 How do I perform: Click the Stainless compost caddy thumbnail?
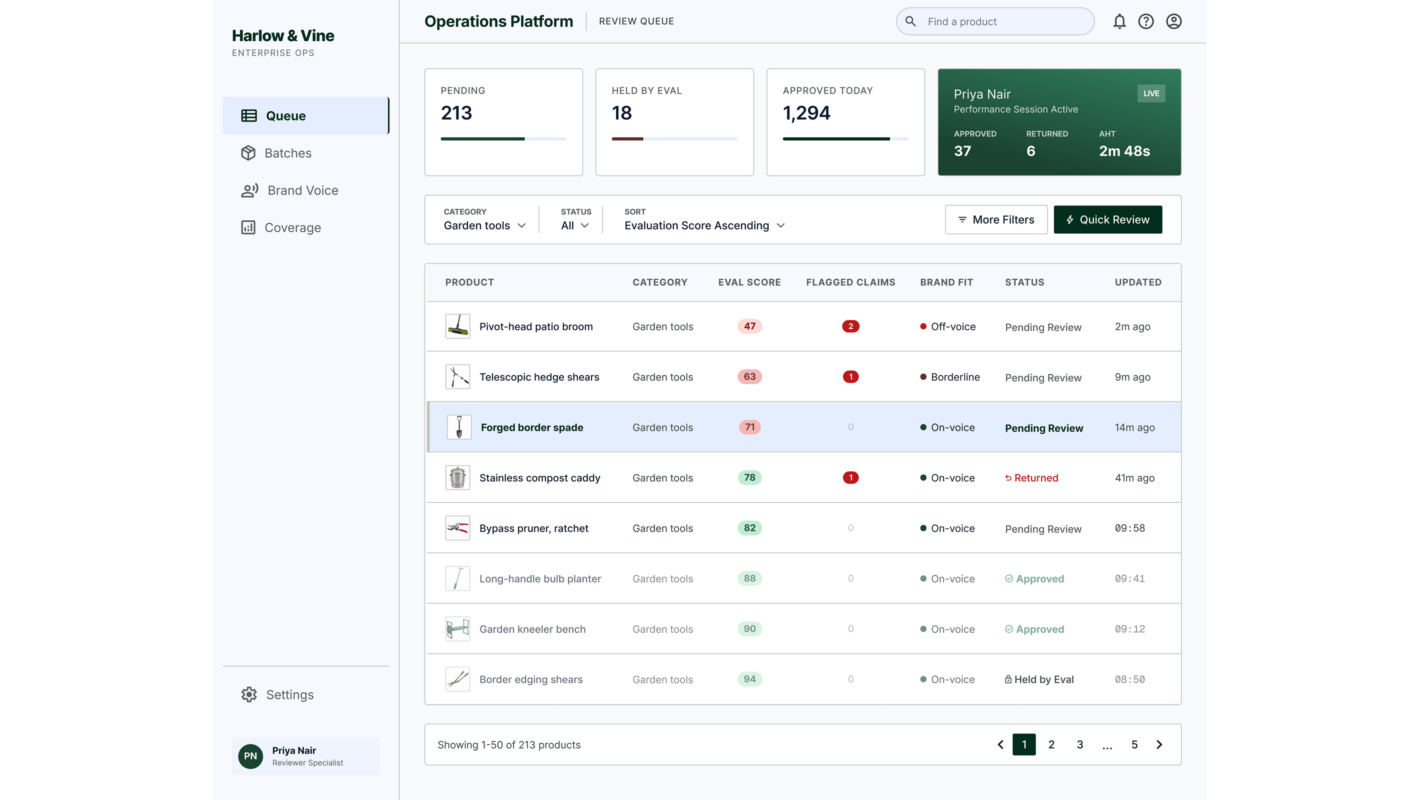pos(458,478)
